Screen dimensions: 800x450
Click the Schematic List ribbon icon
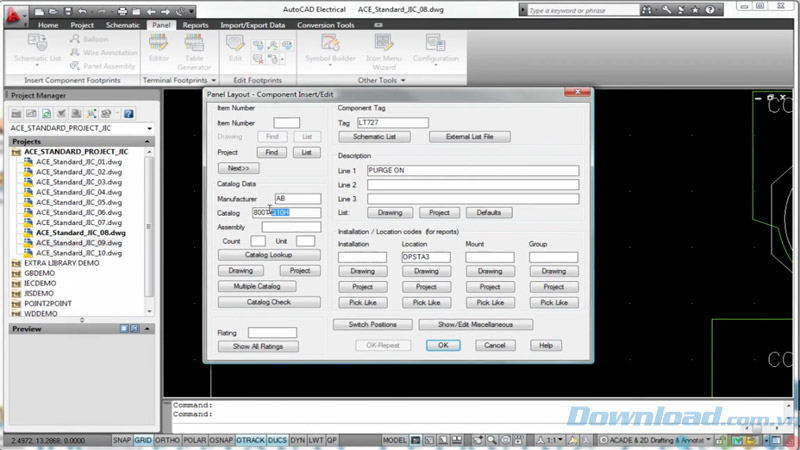[37, 47]
